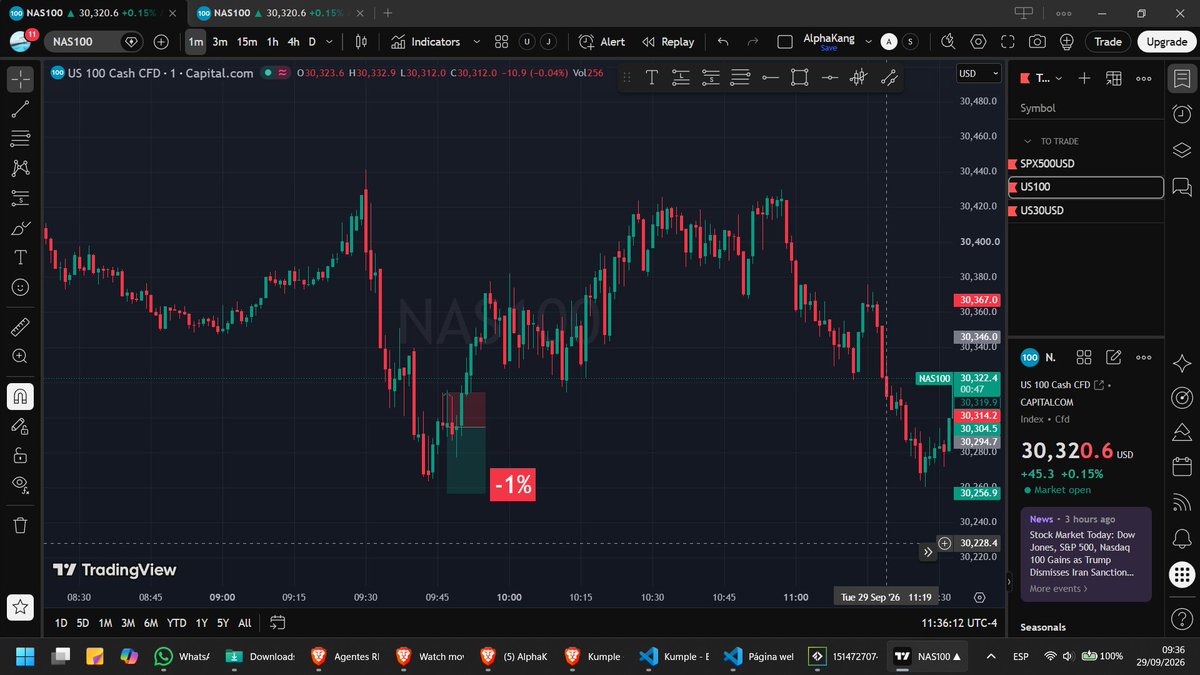
Task: Select the ruler measure tool
Action: tap(20, 327)
